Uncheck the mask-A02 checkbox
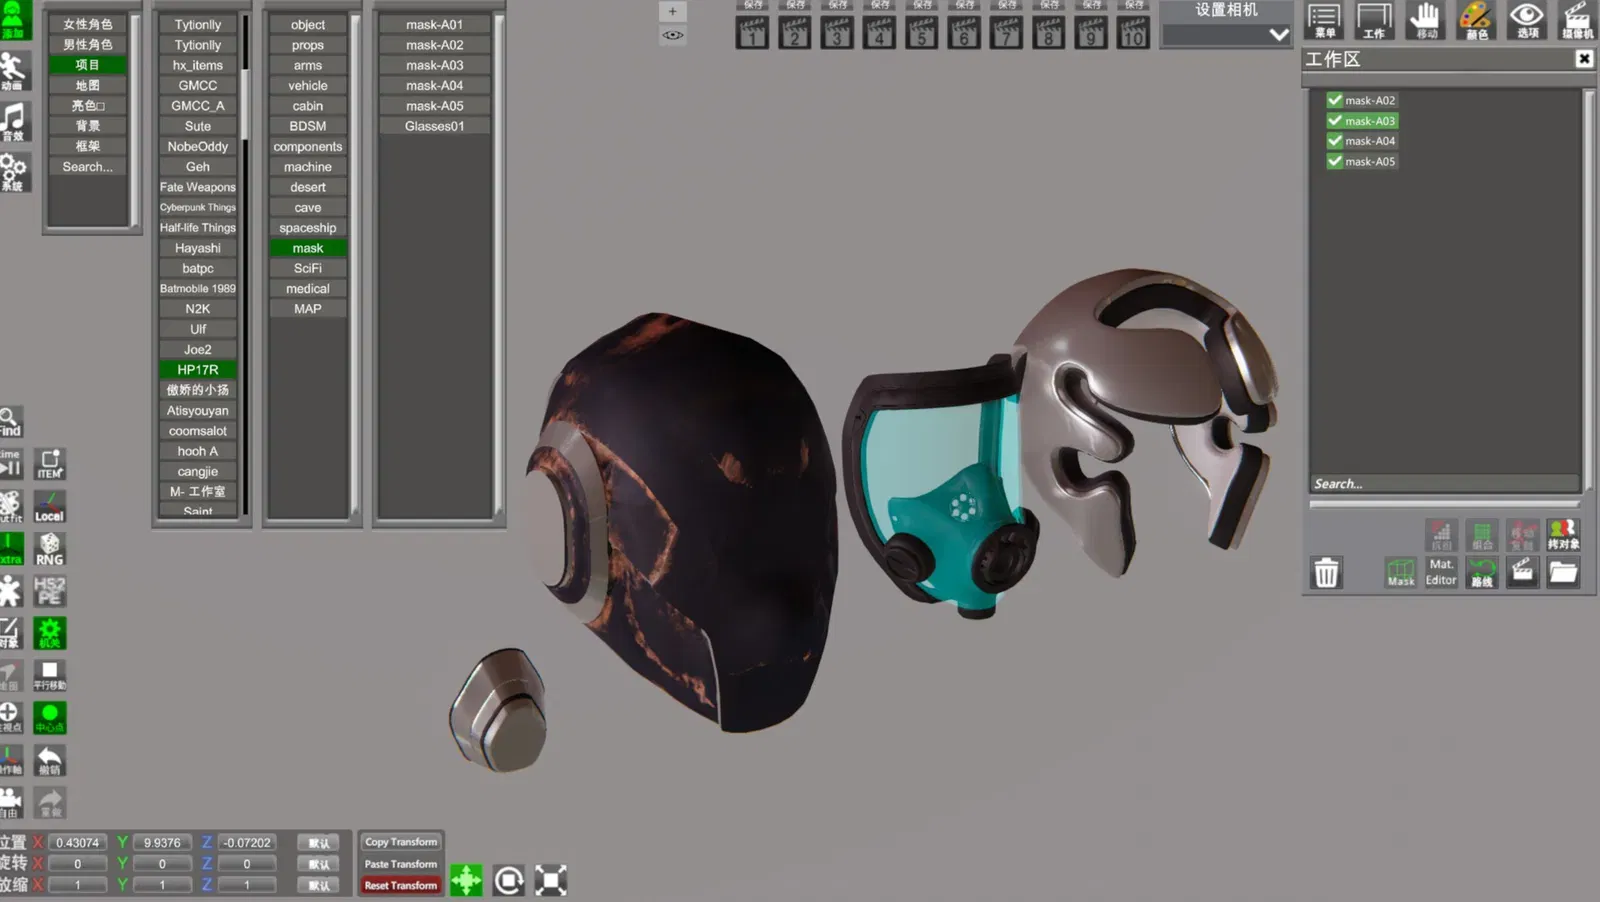1600x902 pixels. click(x=1334, y=100)
